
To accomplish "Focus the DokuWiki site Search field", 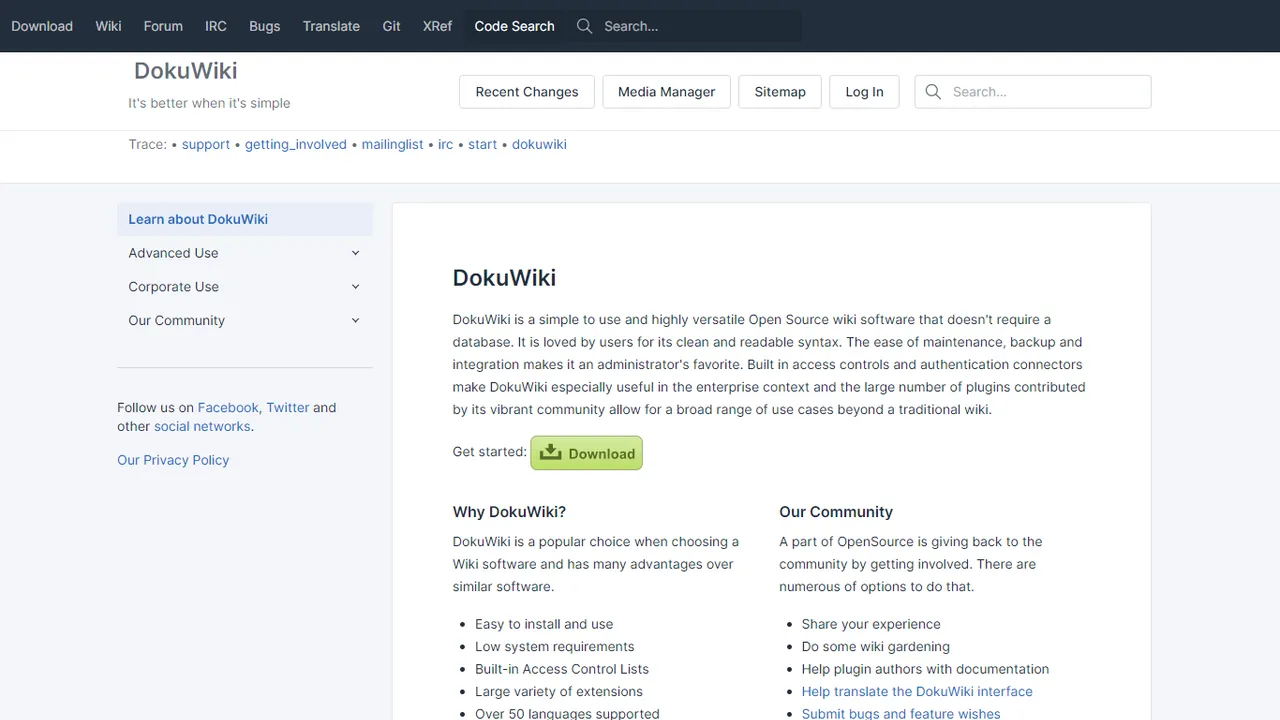I will tap(1033, 92).
